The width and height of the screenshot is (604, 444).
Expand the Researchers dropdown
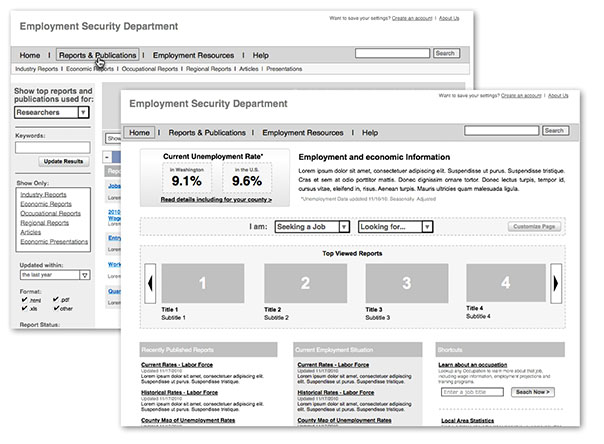click(x=83, y=113)
